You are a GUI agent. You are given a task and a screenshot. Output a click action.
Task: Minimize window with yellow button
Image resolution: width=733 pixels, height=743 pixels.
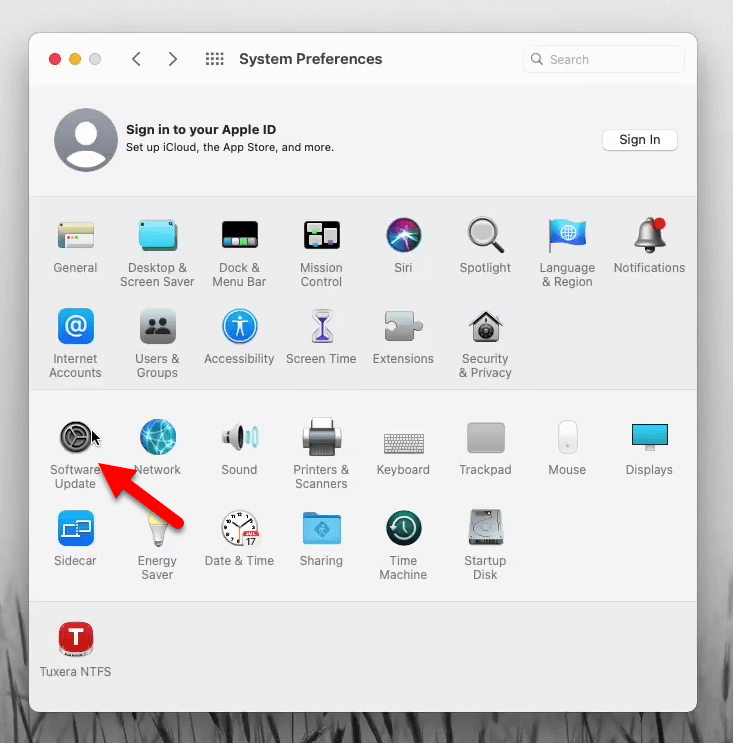(75, 59)
